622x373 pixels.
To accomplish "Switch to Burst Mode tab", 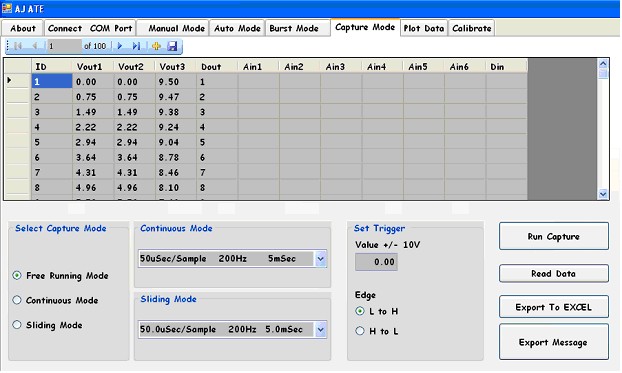I will click(298, 28).
